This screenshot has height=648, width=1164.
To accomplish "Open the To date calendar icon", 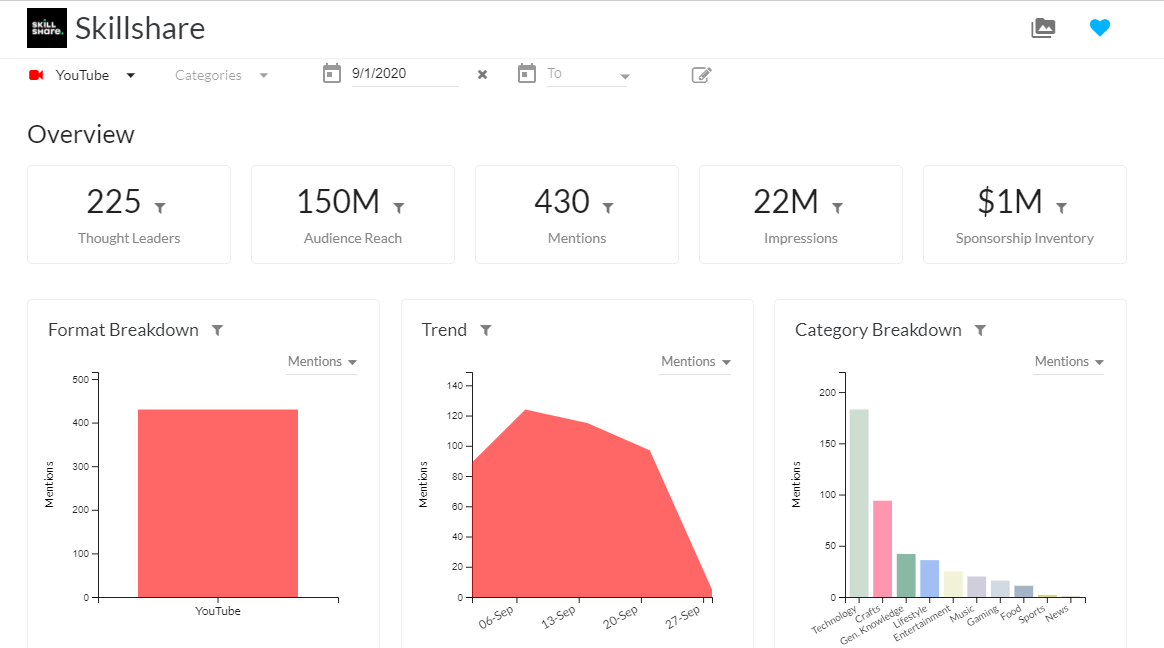I will point(526,73).
